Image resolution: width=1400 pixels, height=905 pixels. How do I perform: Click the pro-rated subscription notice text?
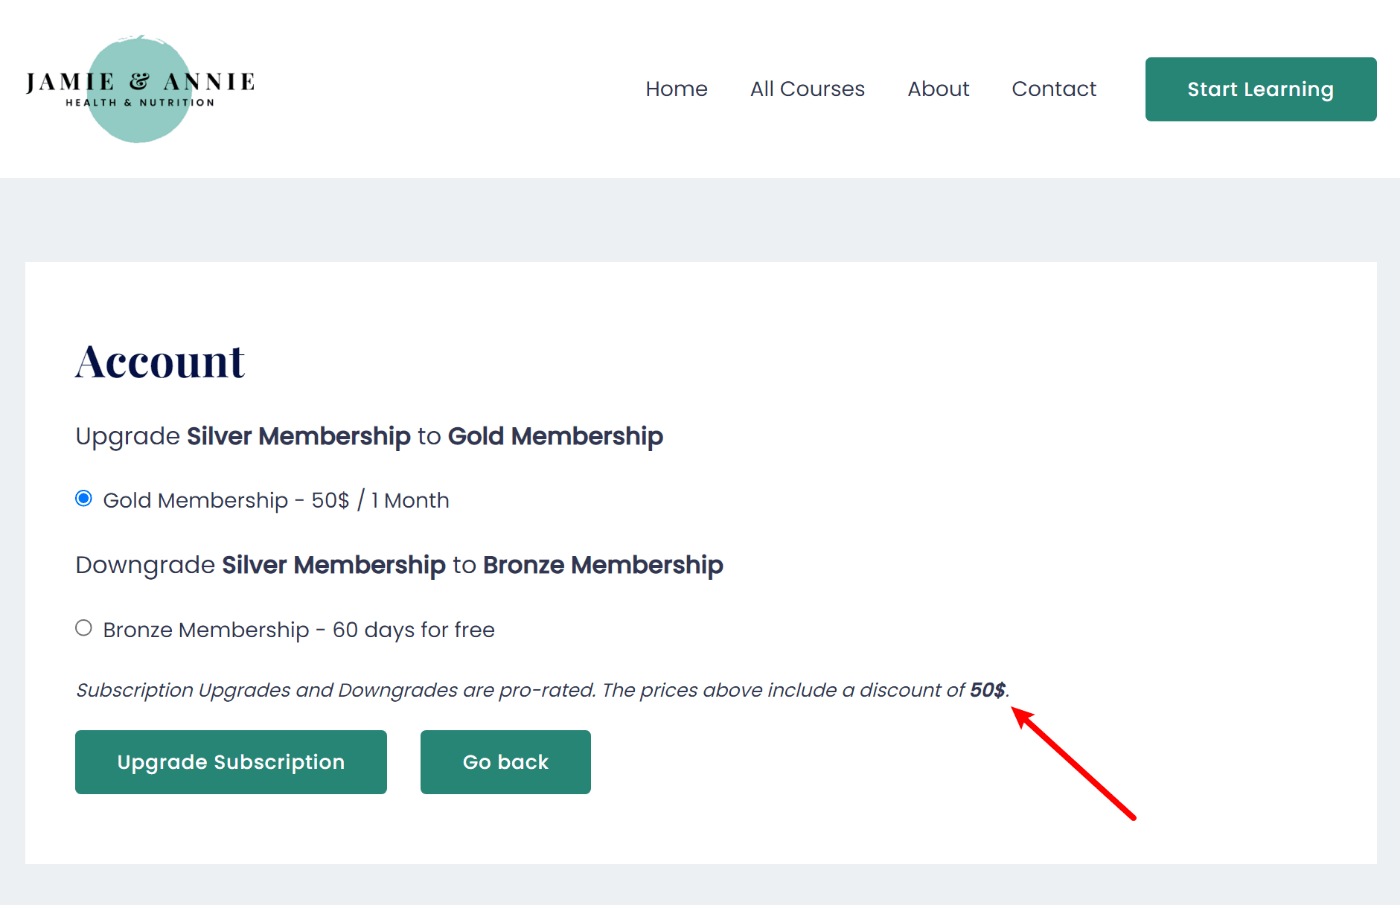[x=520, y=690]
